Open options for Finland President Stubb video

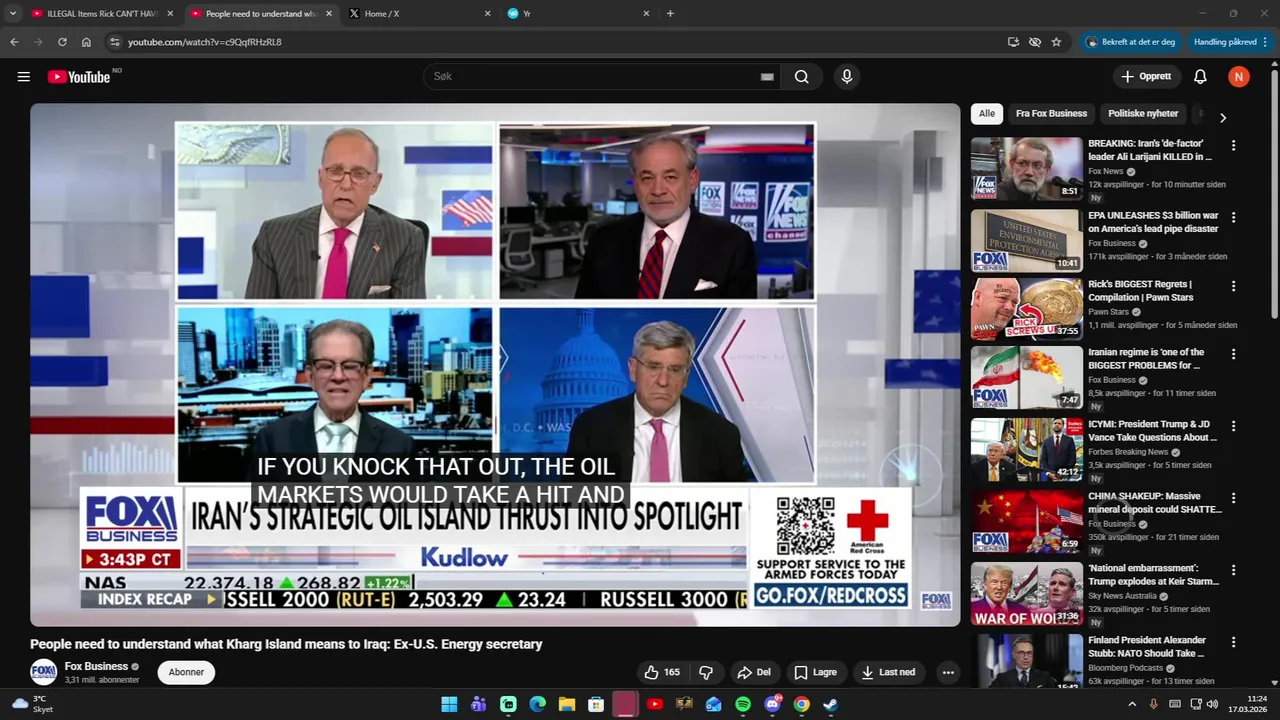[1233, 641]
